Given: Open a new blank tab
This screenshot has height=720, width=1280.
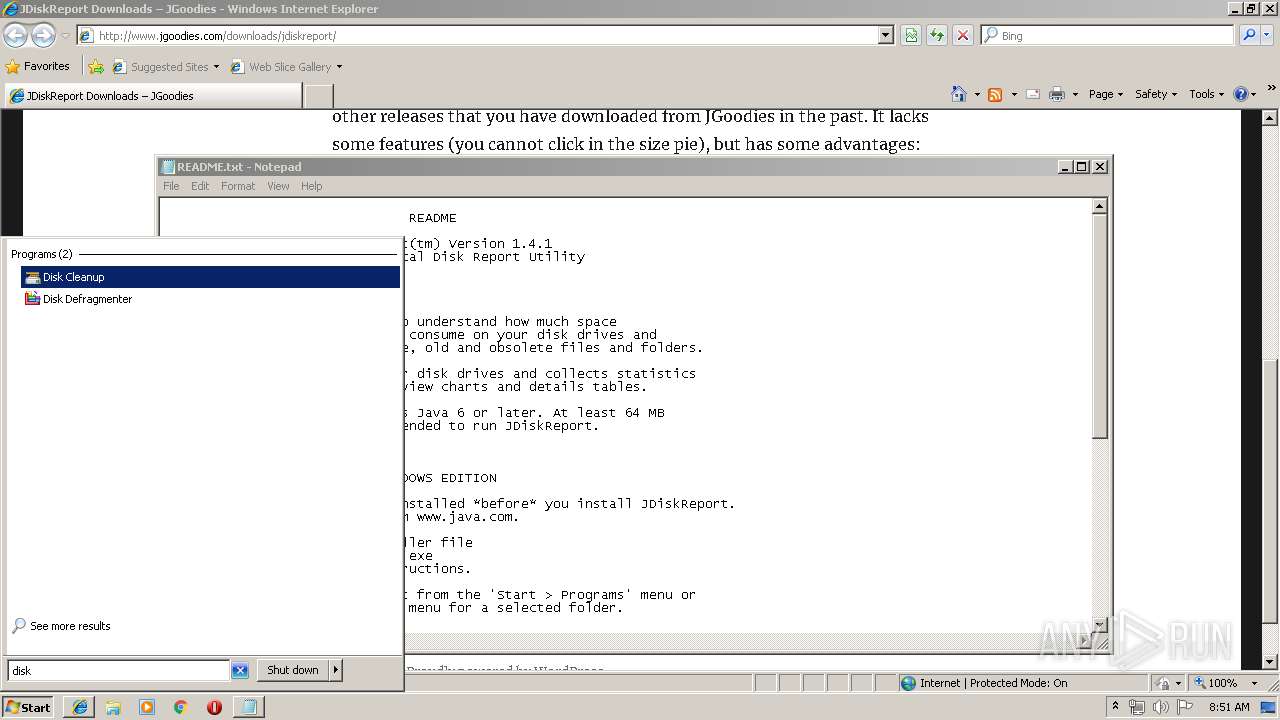Looking at the screenshot, I should tap(318, 96).
